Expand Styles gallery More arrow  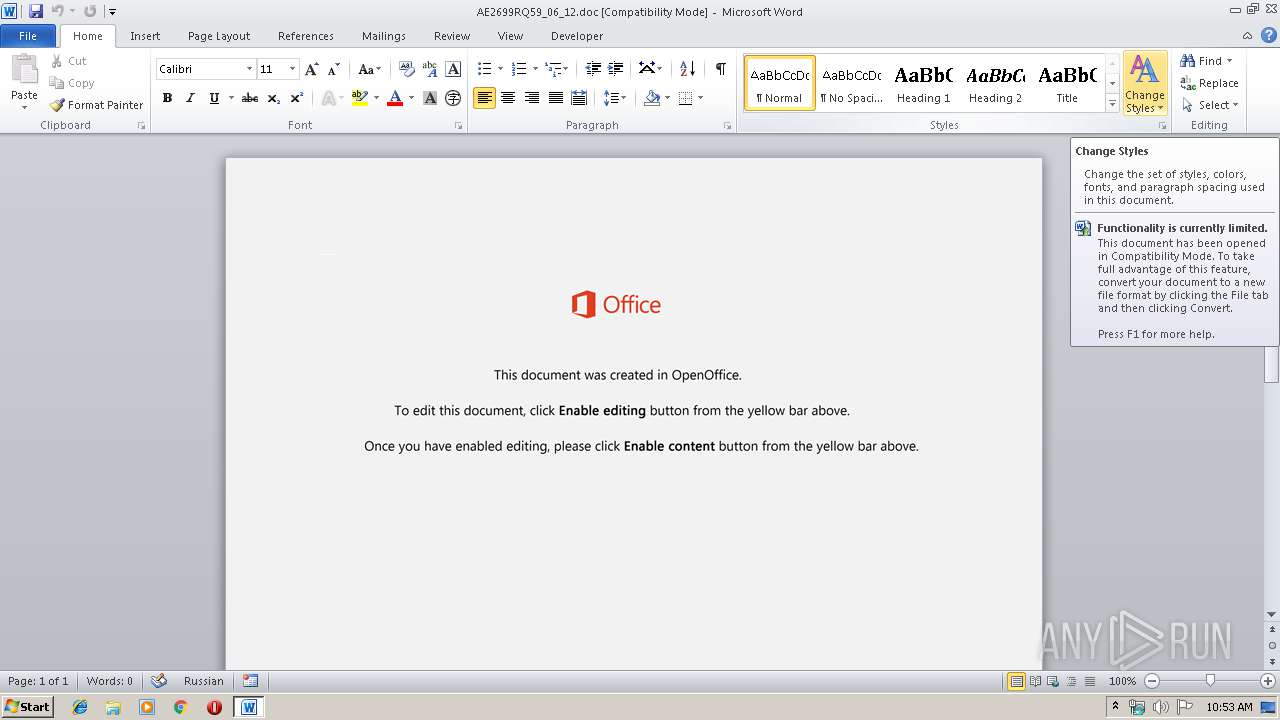[x=1112, y=104]
